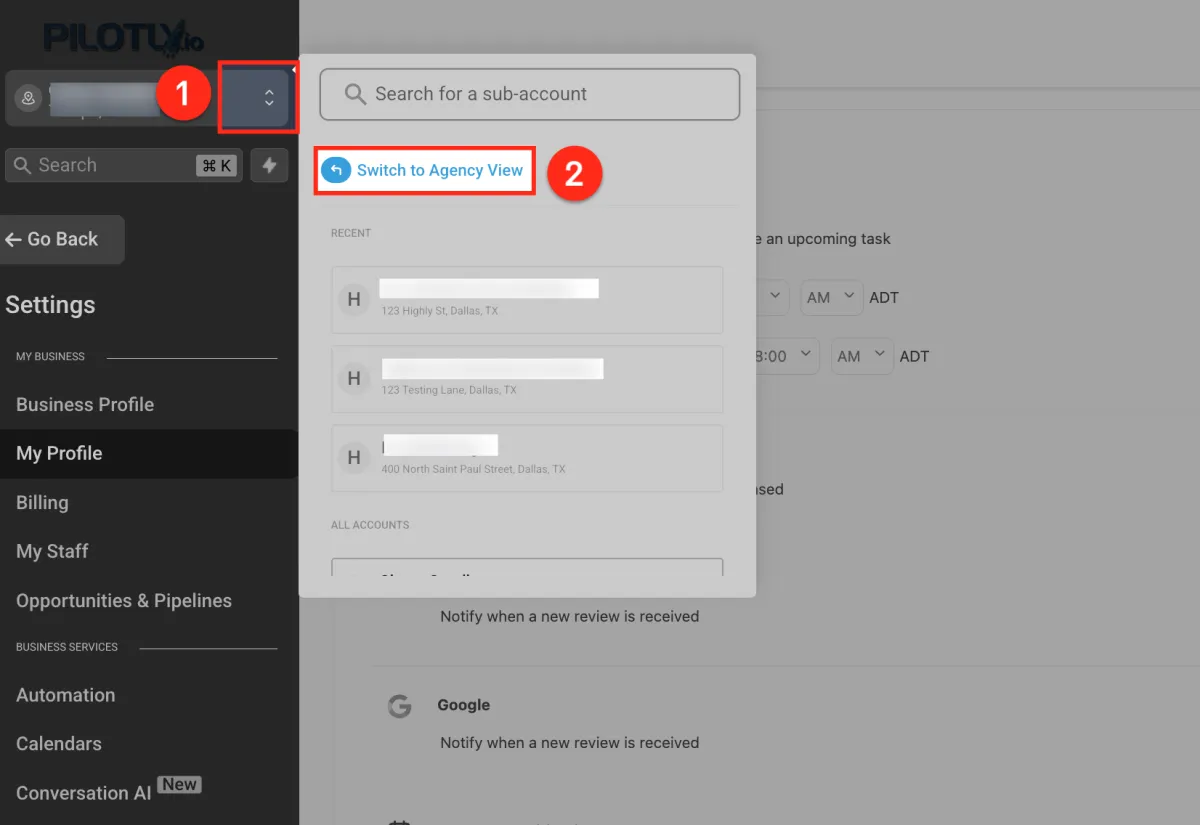Click the Search for a sub-account field
Viewport: 1200px width, 825px height.
pyautogui.click(x=530, y=94)
